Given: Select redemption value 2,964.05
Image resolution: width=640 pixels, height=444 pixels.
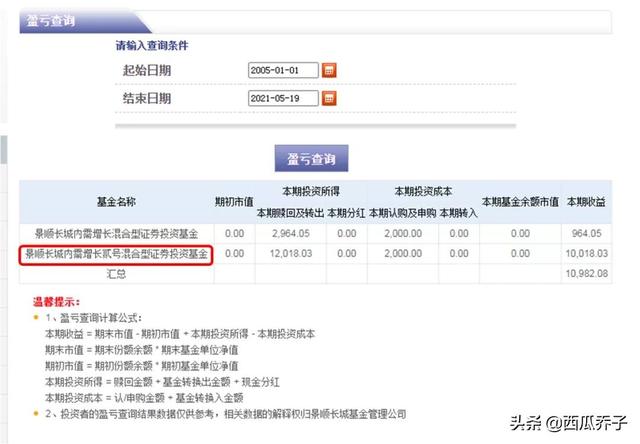Looking at the screenshot, I should point(291,233).
